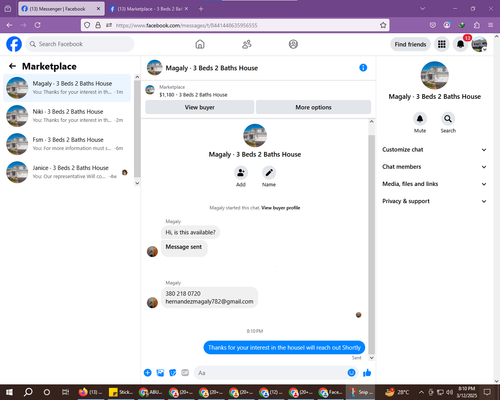The width and height of the screenshot is (500, 400).
Task: Open Sticky Notes in taskbar
Action: point(121,392)
